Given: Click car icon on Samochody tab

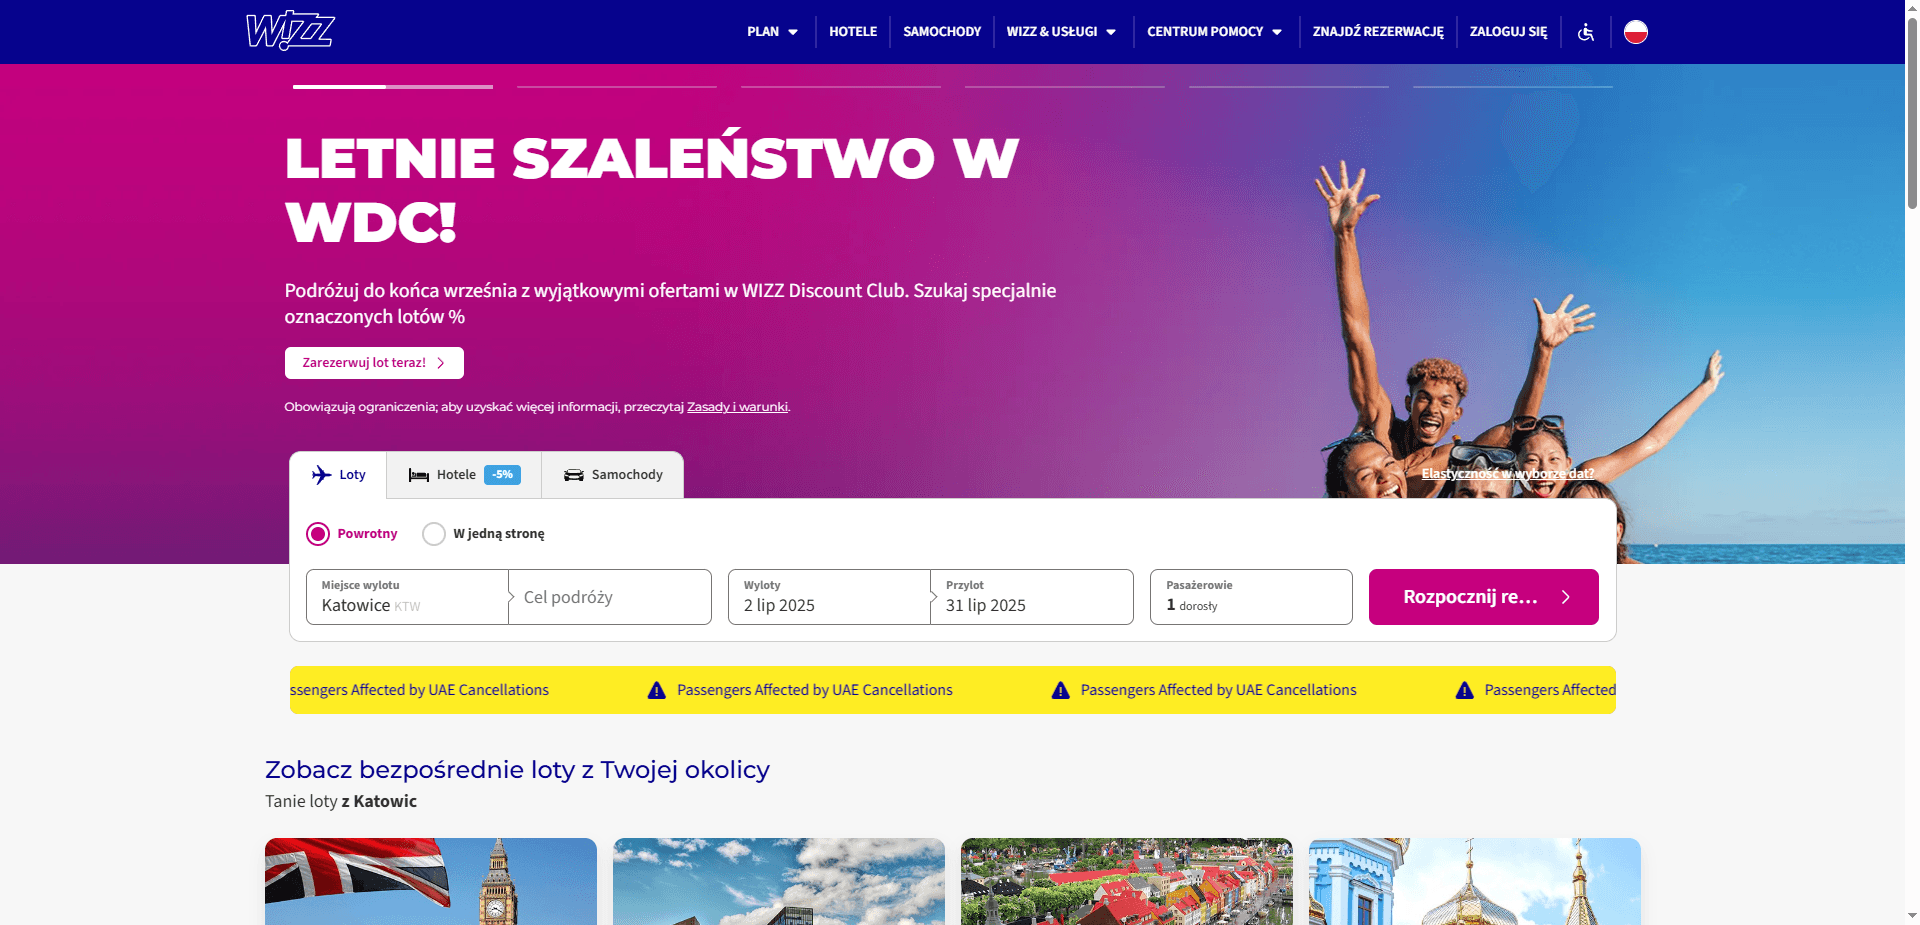Looking at the screenshot, I should 574,475.
